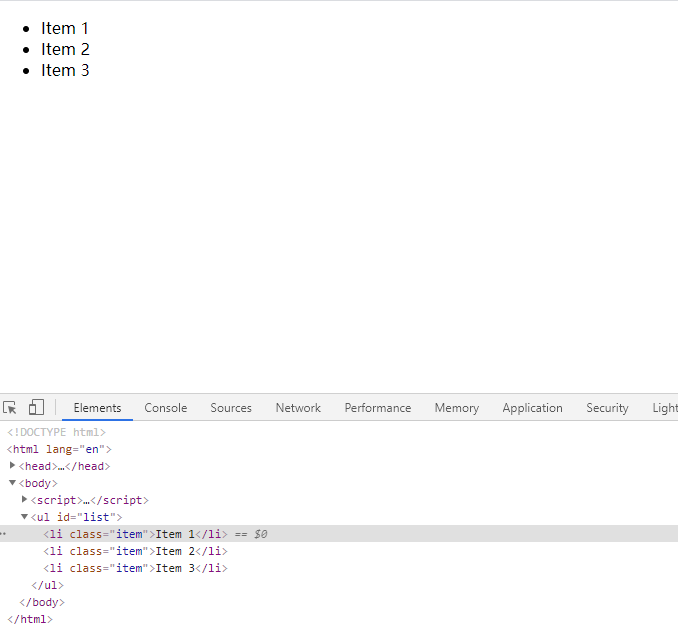678x642 pixels.
Task: Switch to the Elements tab
Action: (97, 408)
